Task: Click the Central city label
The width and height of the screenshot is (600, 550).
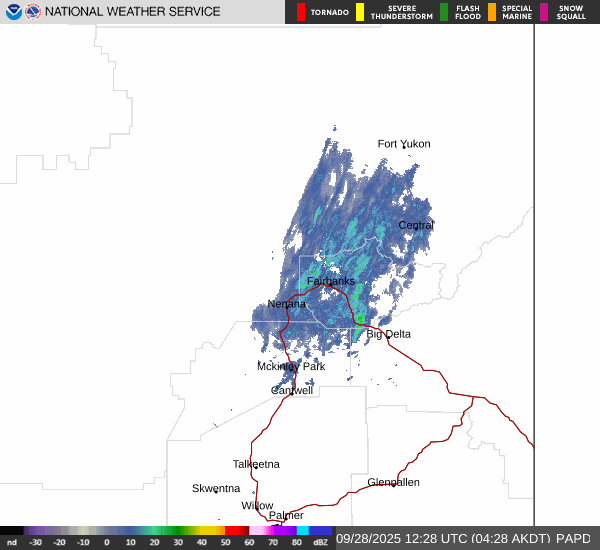Action: (416, 225)
